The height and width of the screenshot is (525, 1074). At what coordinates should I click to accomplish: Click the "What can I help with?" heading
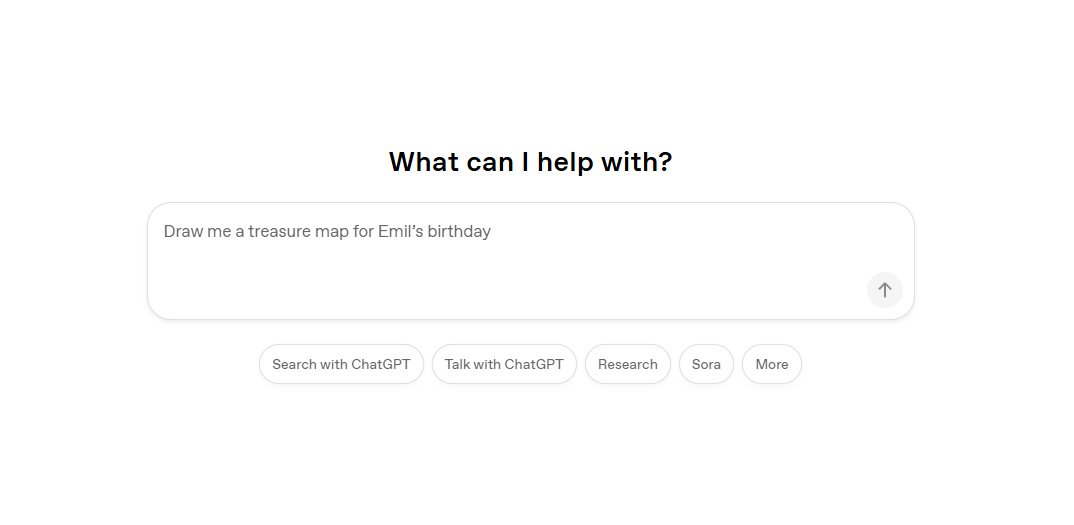tap(530, 162)
